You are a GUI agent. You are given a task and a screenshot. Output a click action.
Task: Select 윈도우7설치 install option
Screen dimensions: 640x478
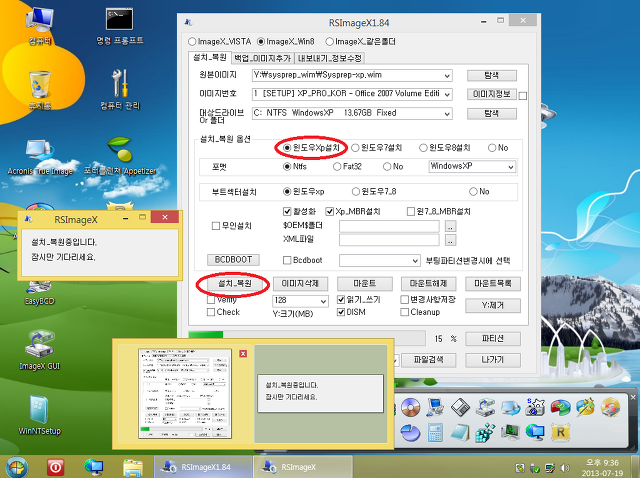tap(377, 148)
